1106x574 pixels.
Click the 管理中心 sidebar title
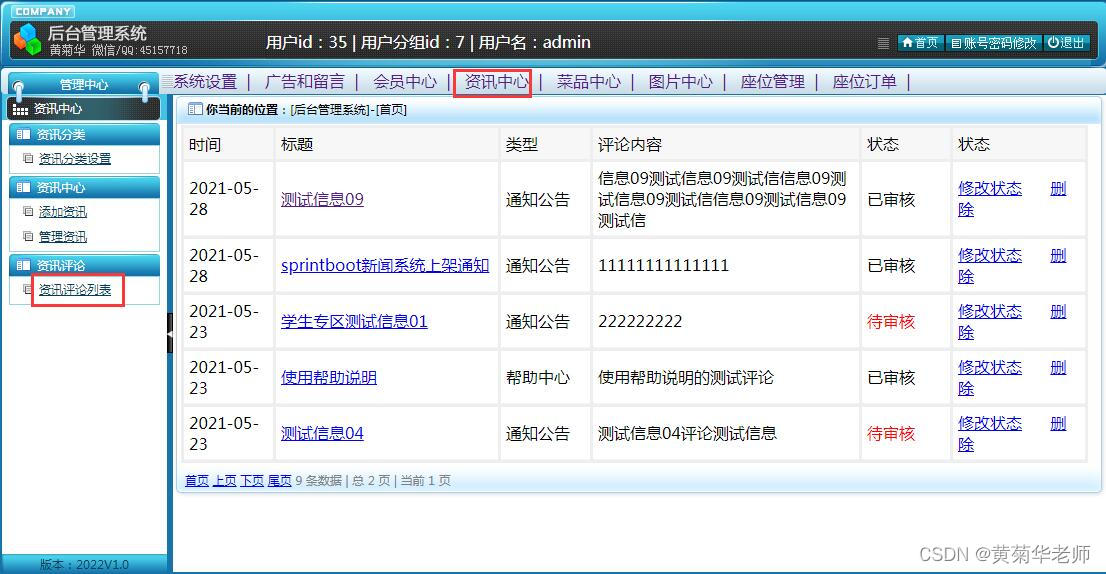click(84, 85)
